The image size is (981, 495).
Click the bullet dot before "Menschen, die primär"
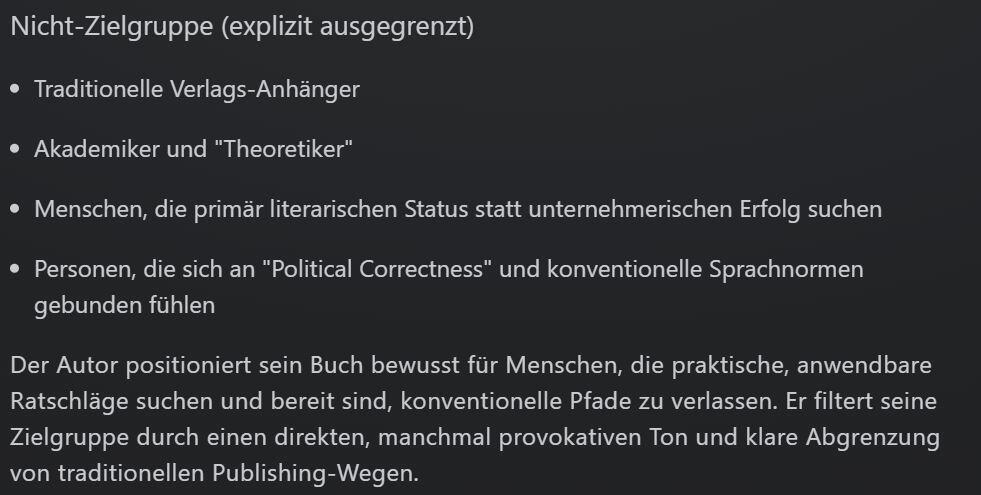(15, 209)
